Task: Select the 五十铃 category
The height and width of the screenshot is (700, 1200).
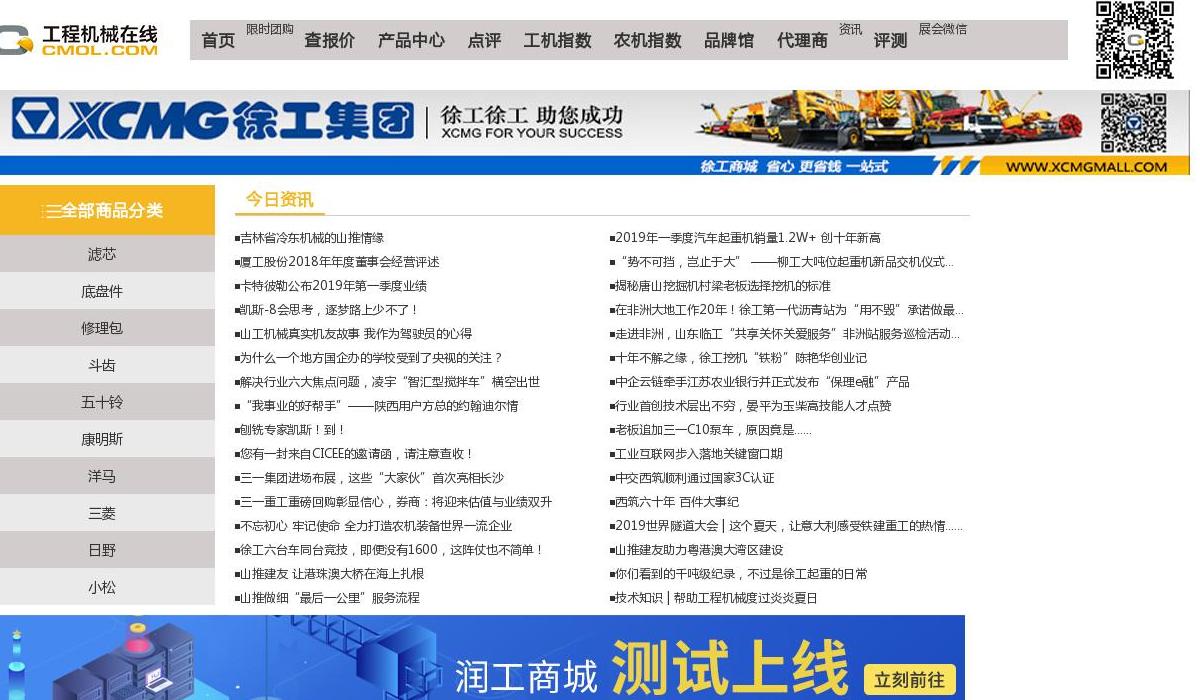Action: (x=107, y=402)
